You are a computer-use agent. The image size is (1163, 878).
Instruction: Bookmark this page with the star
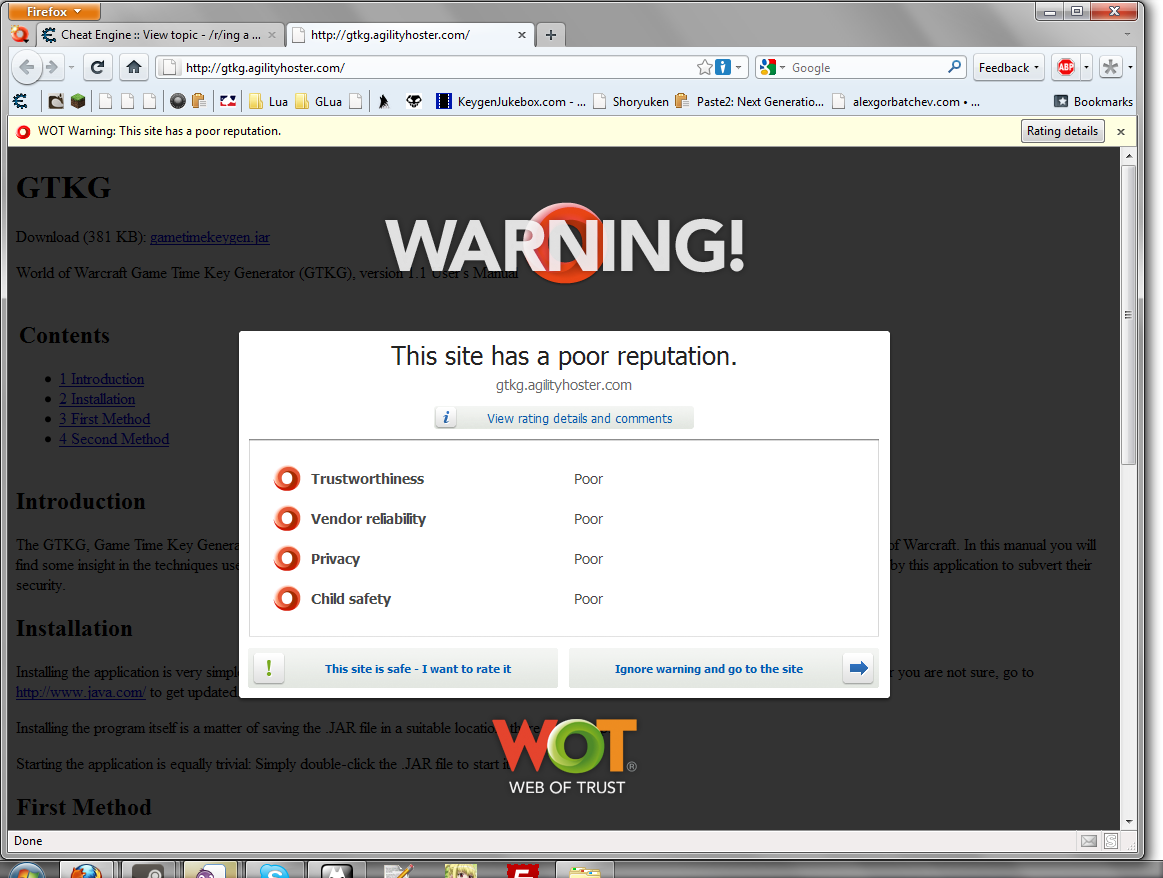point(705,67)
